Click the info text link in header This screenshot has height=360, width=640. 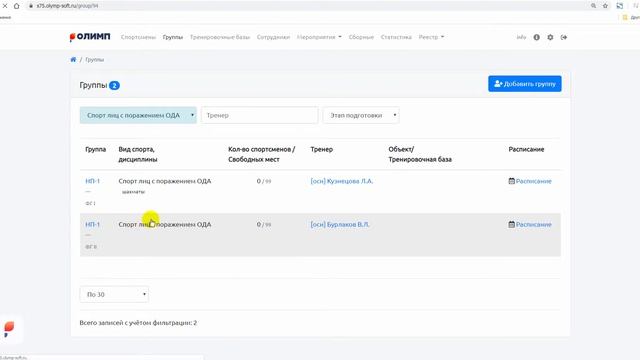point(521,37)
